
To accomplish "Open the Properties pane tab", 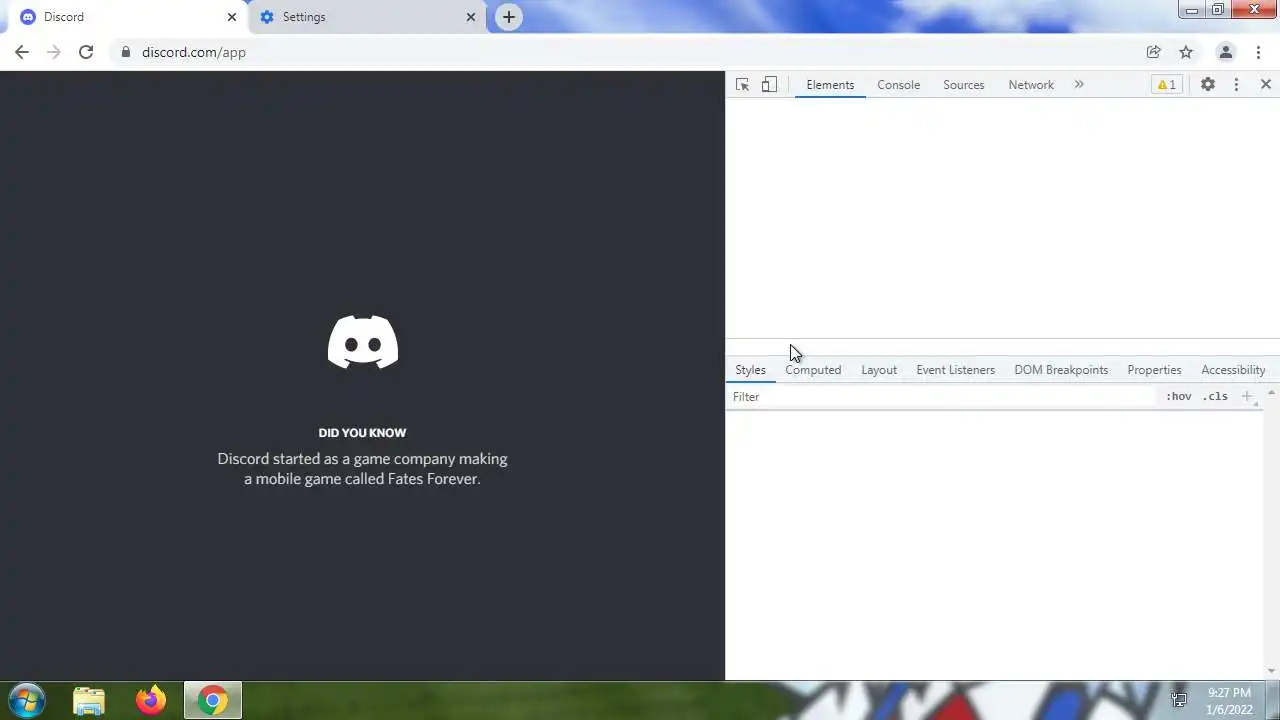I will point(1154,370).
